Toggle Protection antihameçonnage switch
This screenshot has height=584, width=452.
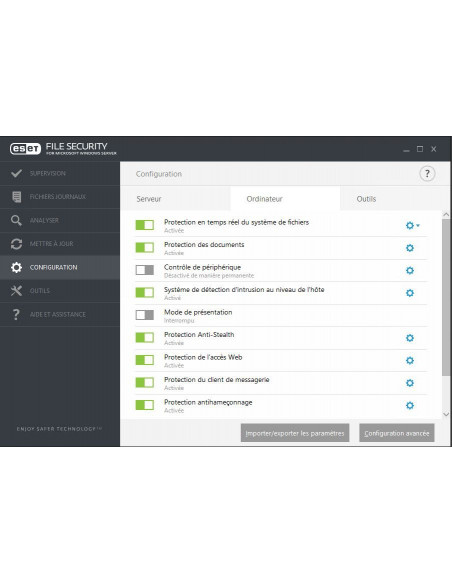[x=144, y=405]
